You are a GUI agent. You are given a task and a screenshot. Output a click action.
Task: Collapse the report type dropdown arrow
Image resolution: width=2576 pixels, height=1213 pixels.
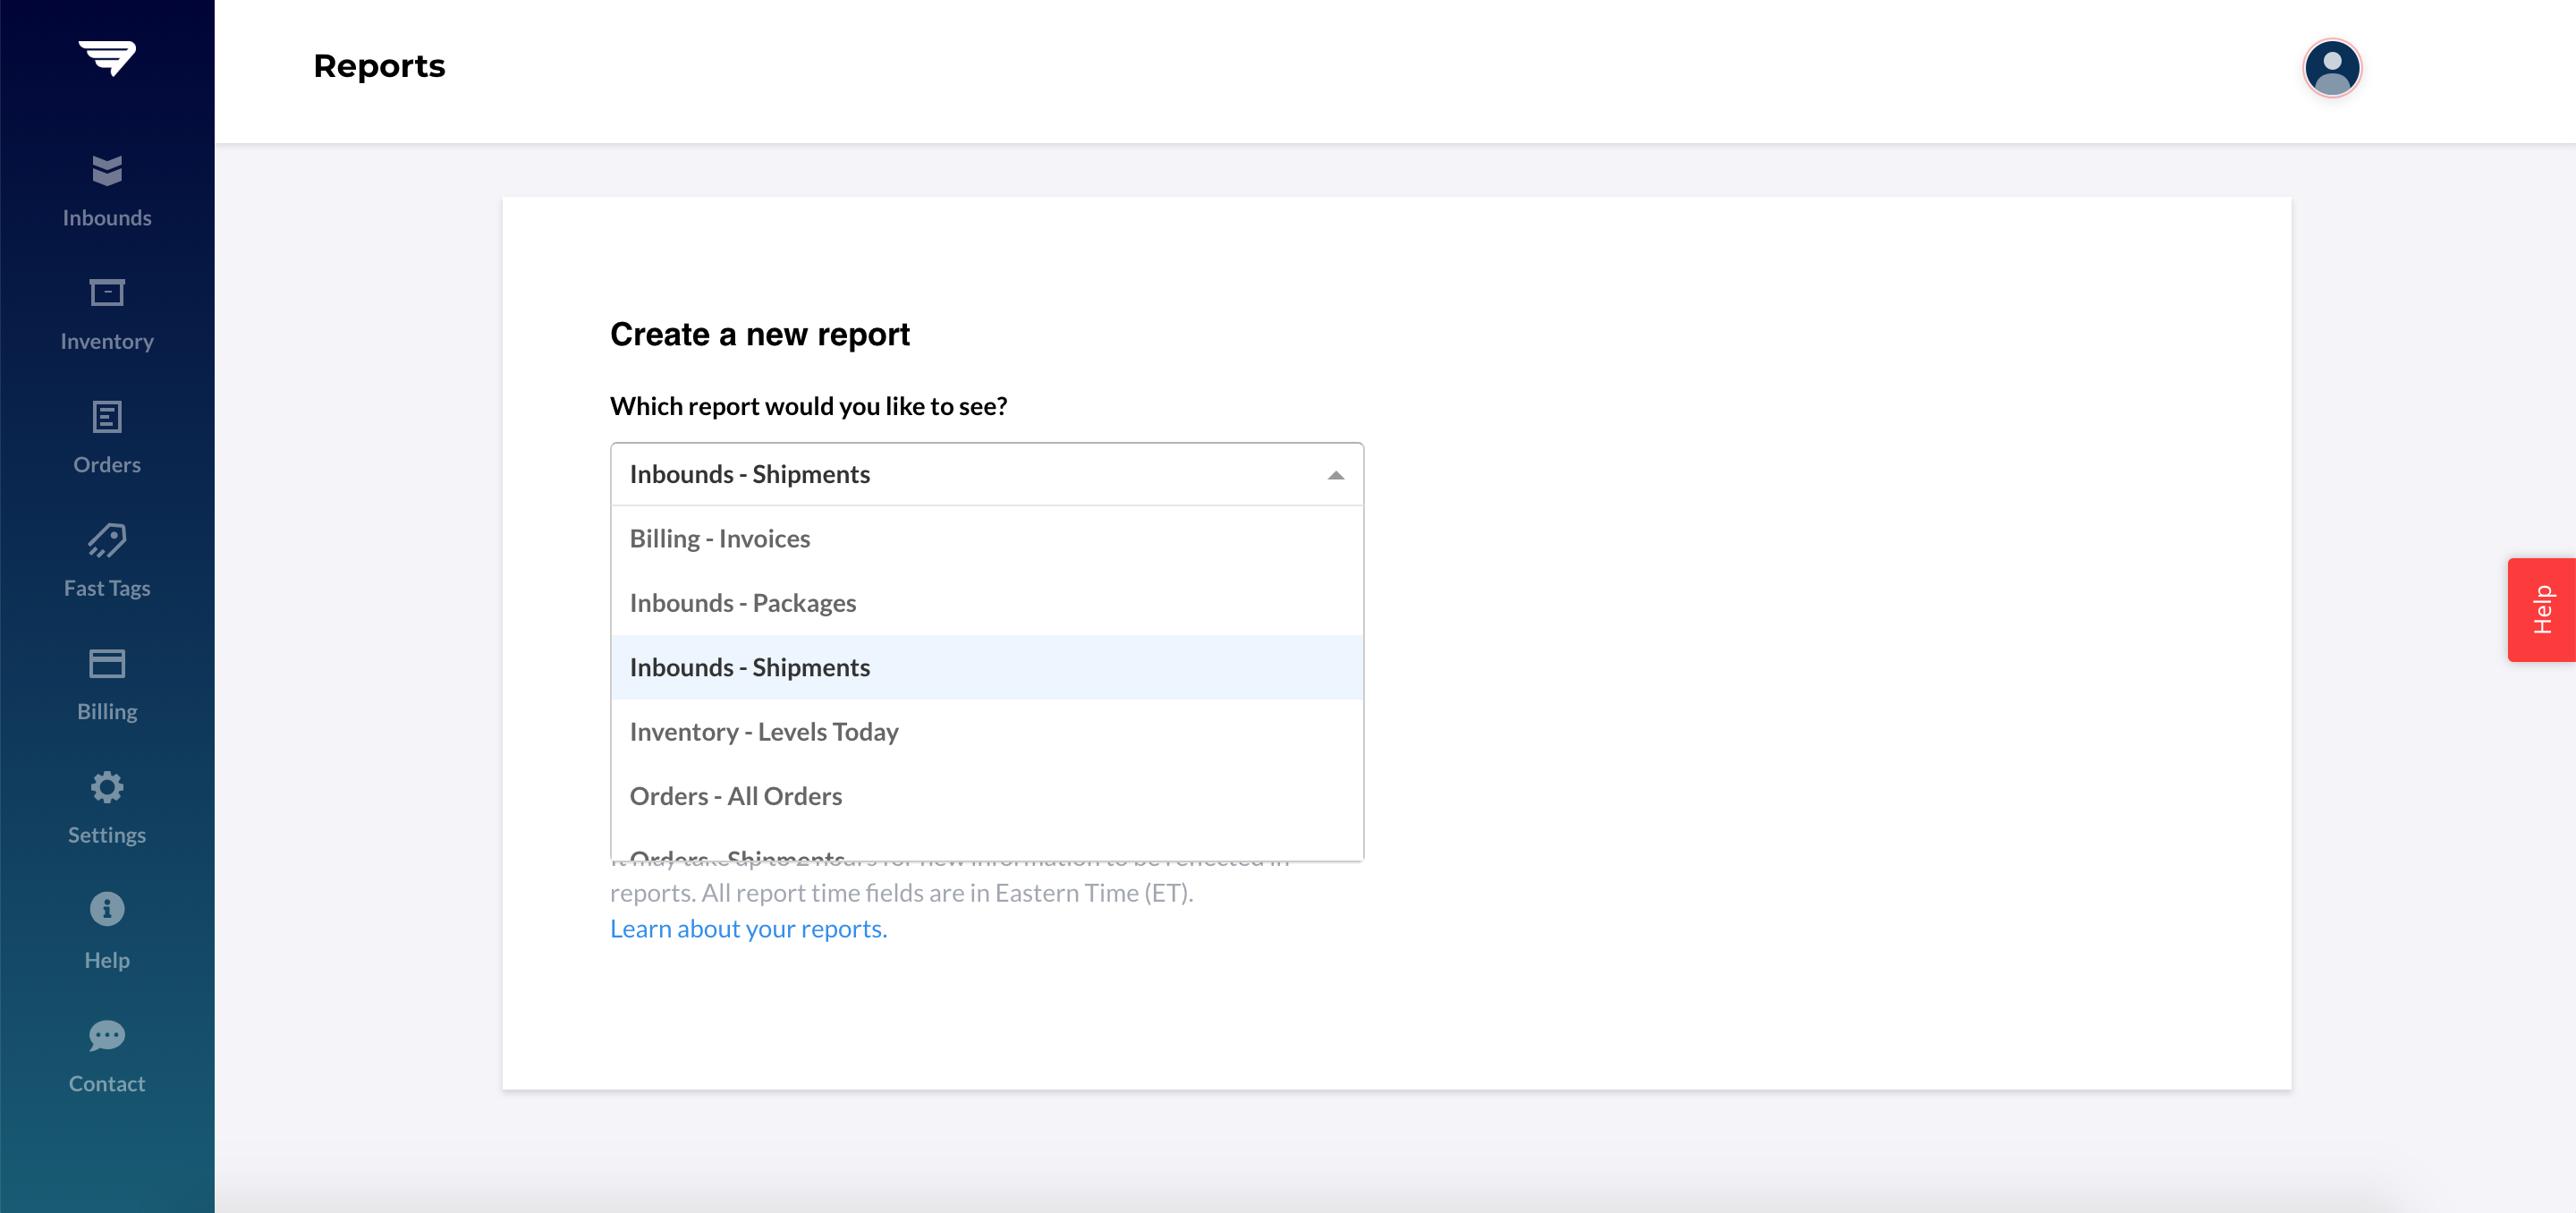(x=1335, y=475)
